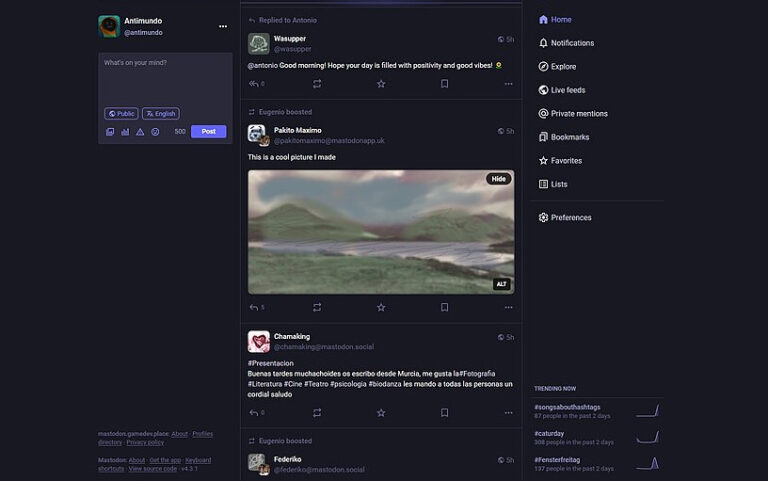
Task: Open Private mentions in sidebar
Action: pos(578,113)
